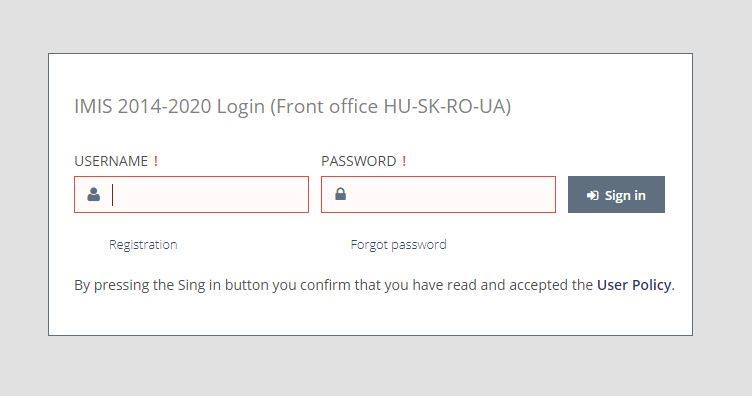Viewport: 752px width, 396px height.
Task: Focus the USERNAME text input box
Action: coord(191,194)
